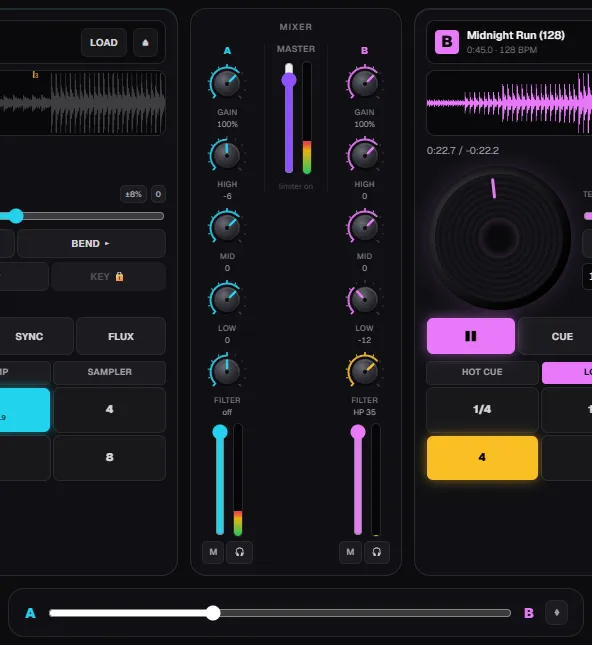Viewport: 592px width, 645px height.
Task: Switch to the HOT CUE pad tab
Action: click(x=482, y=372)
